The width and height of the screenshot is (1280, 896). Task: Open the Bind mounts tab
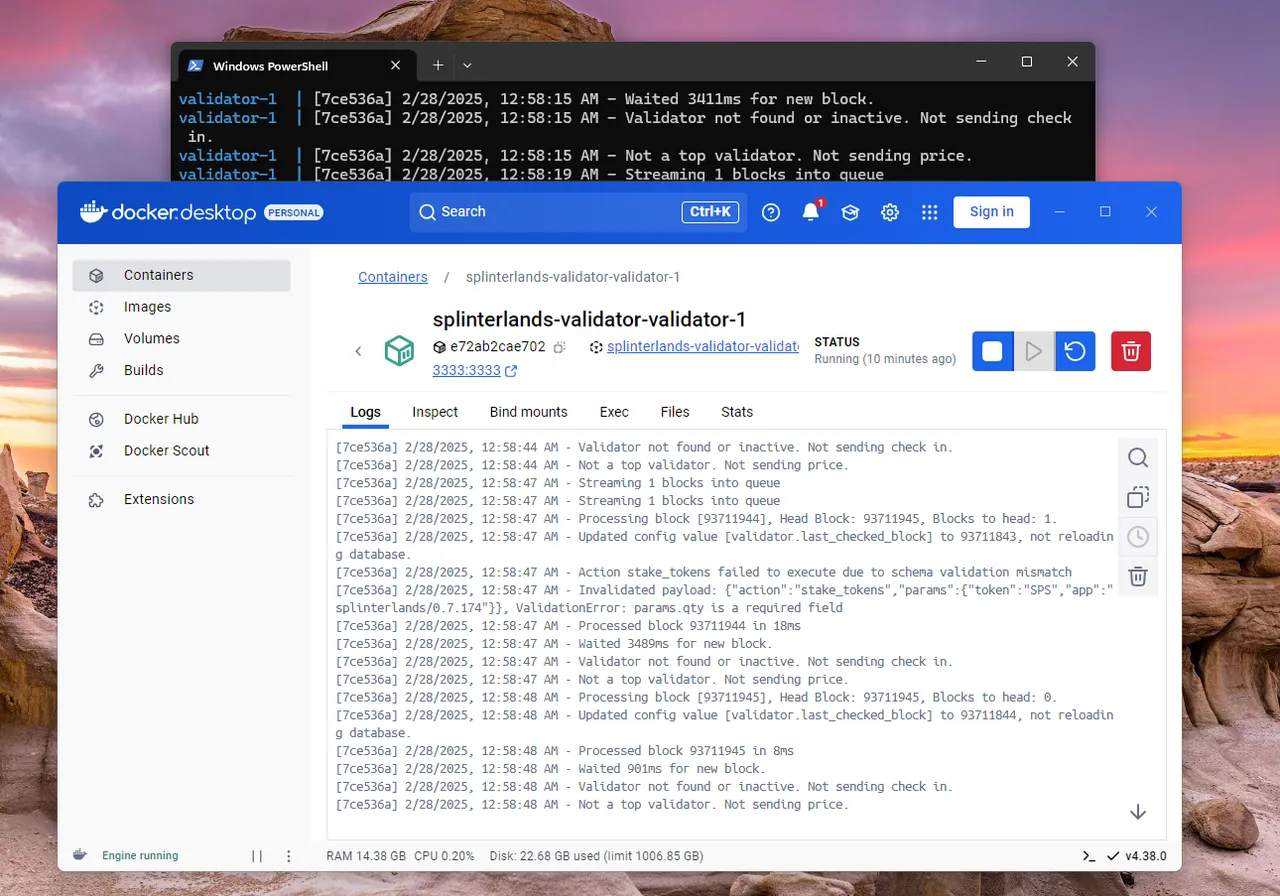[x=528, y=412]
